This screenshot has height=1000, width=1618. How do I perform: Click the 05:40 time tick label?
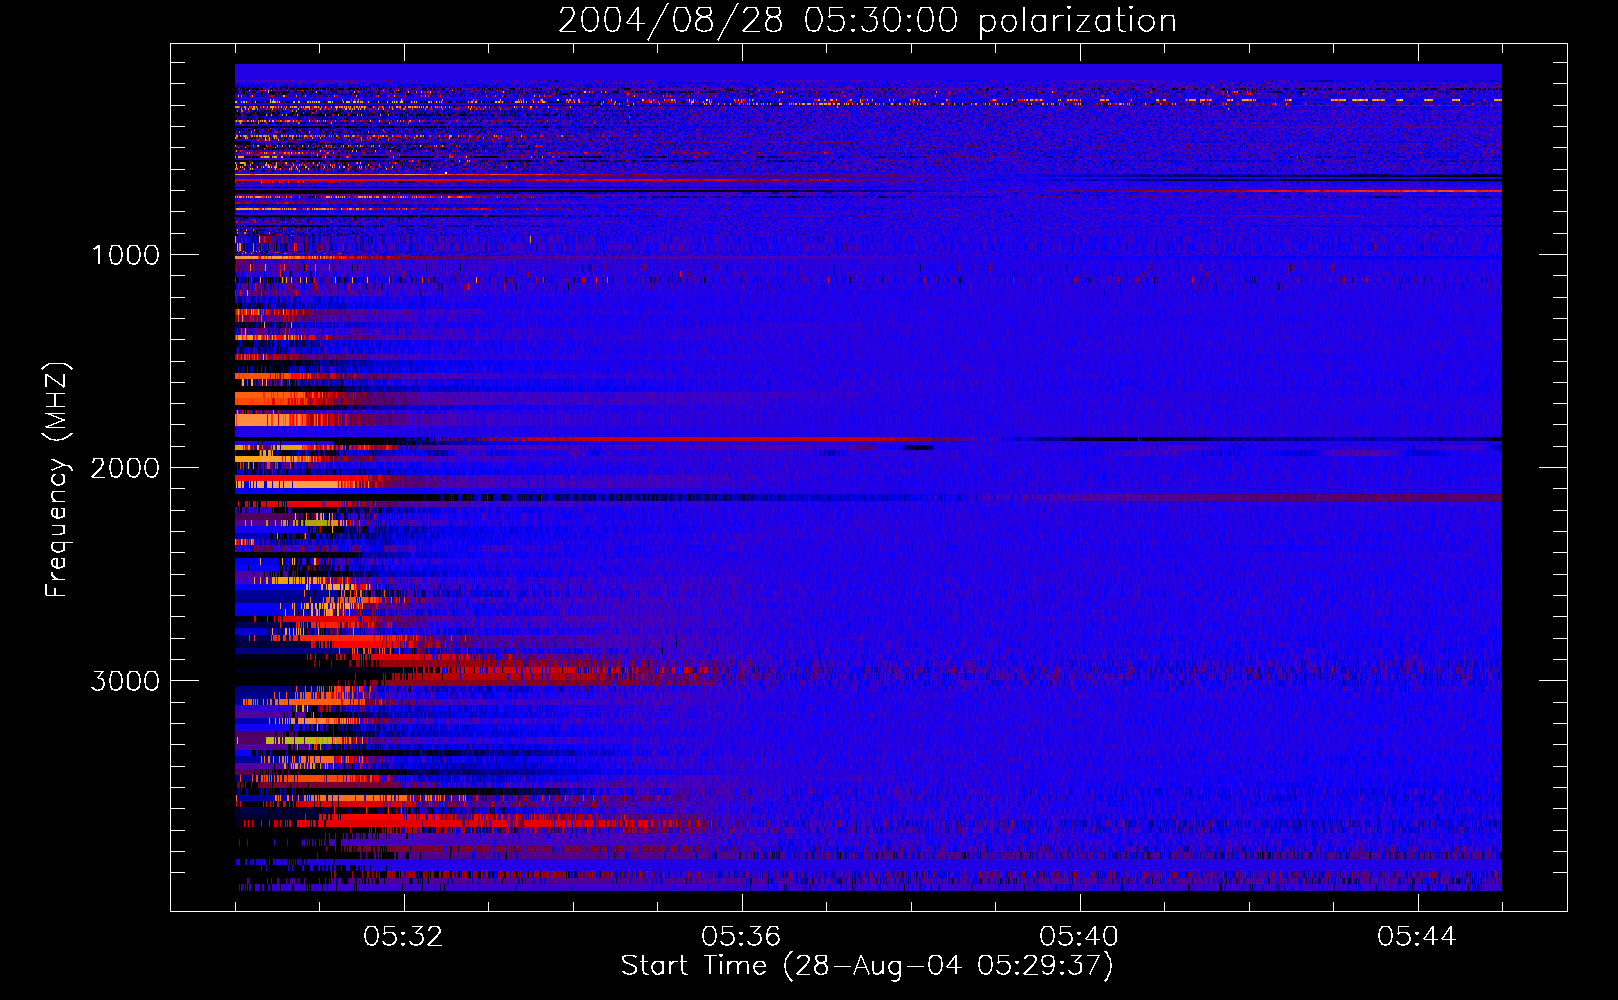(x=1080, y=937)
